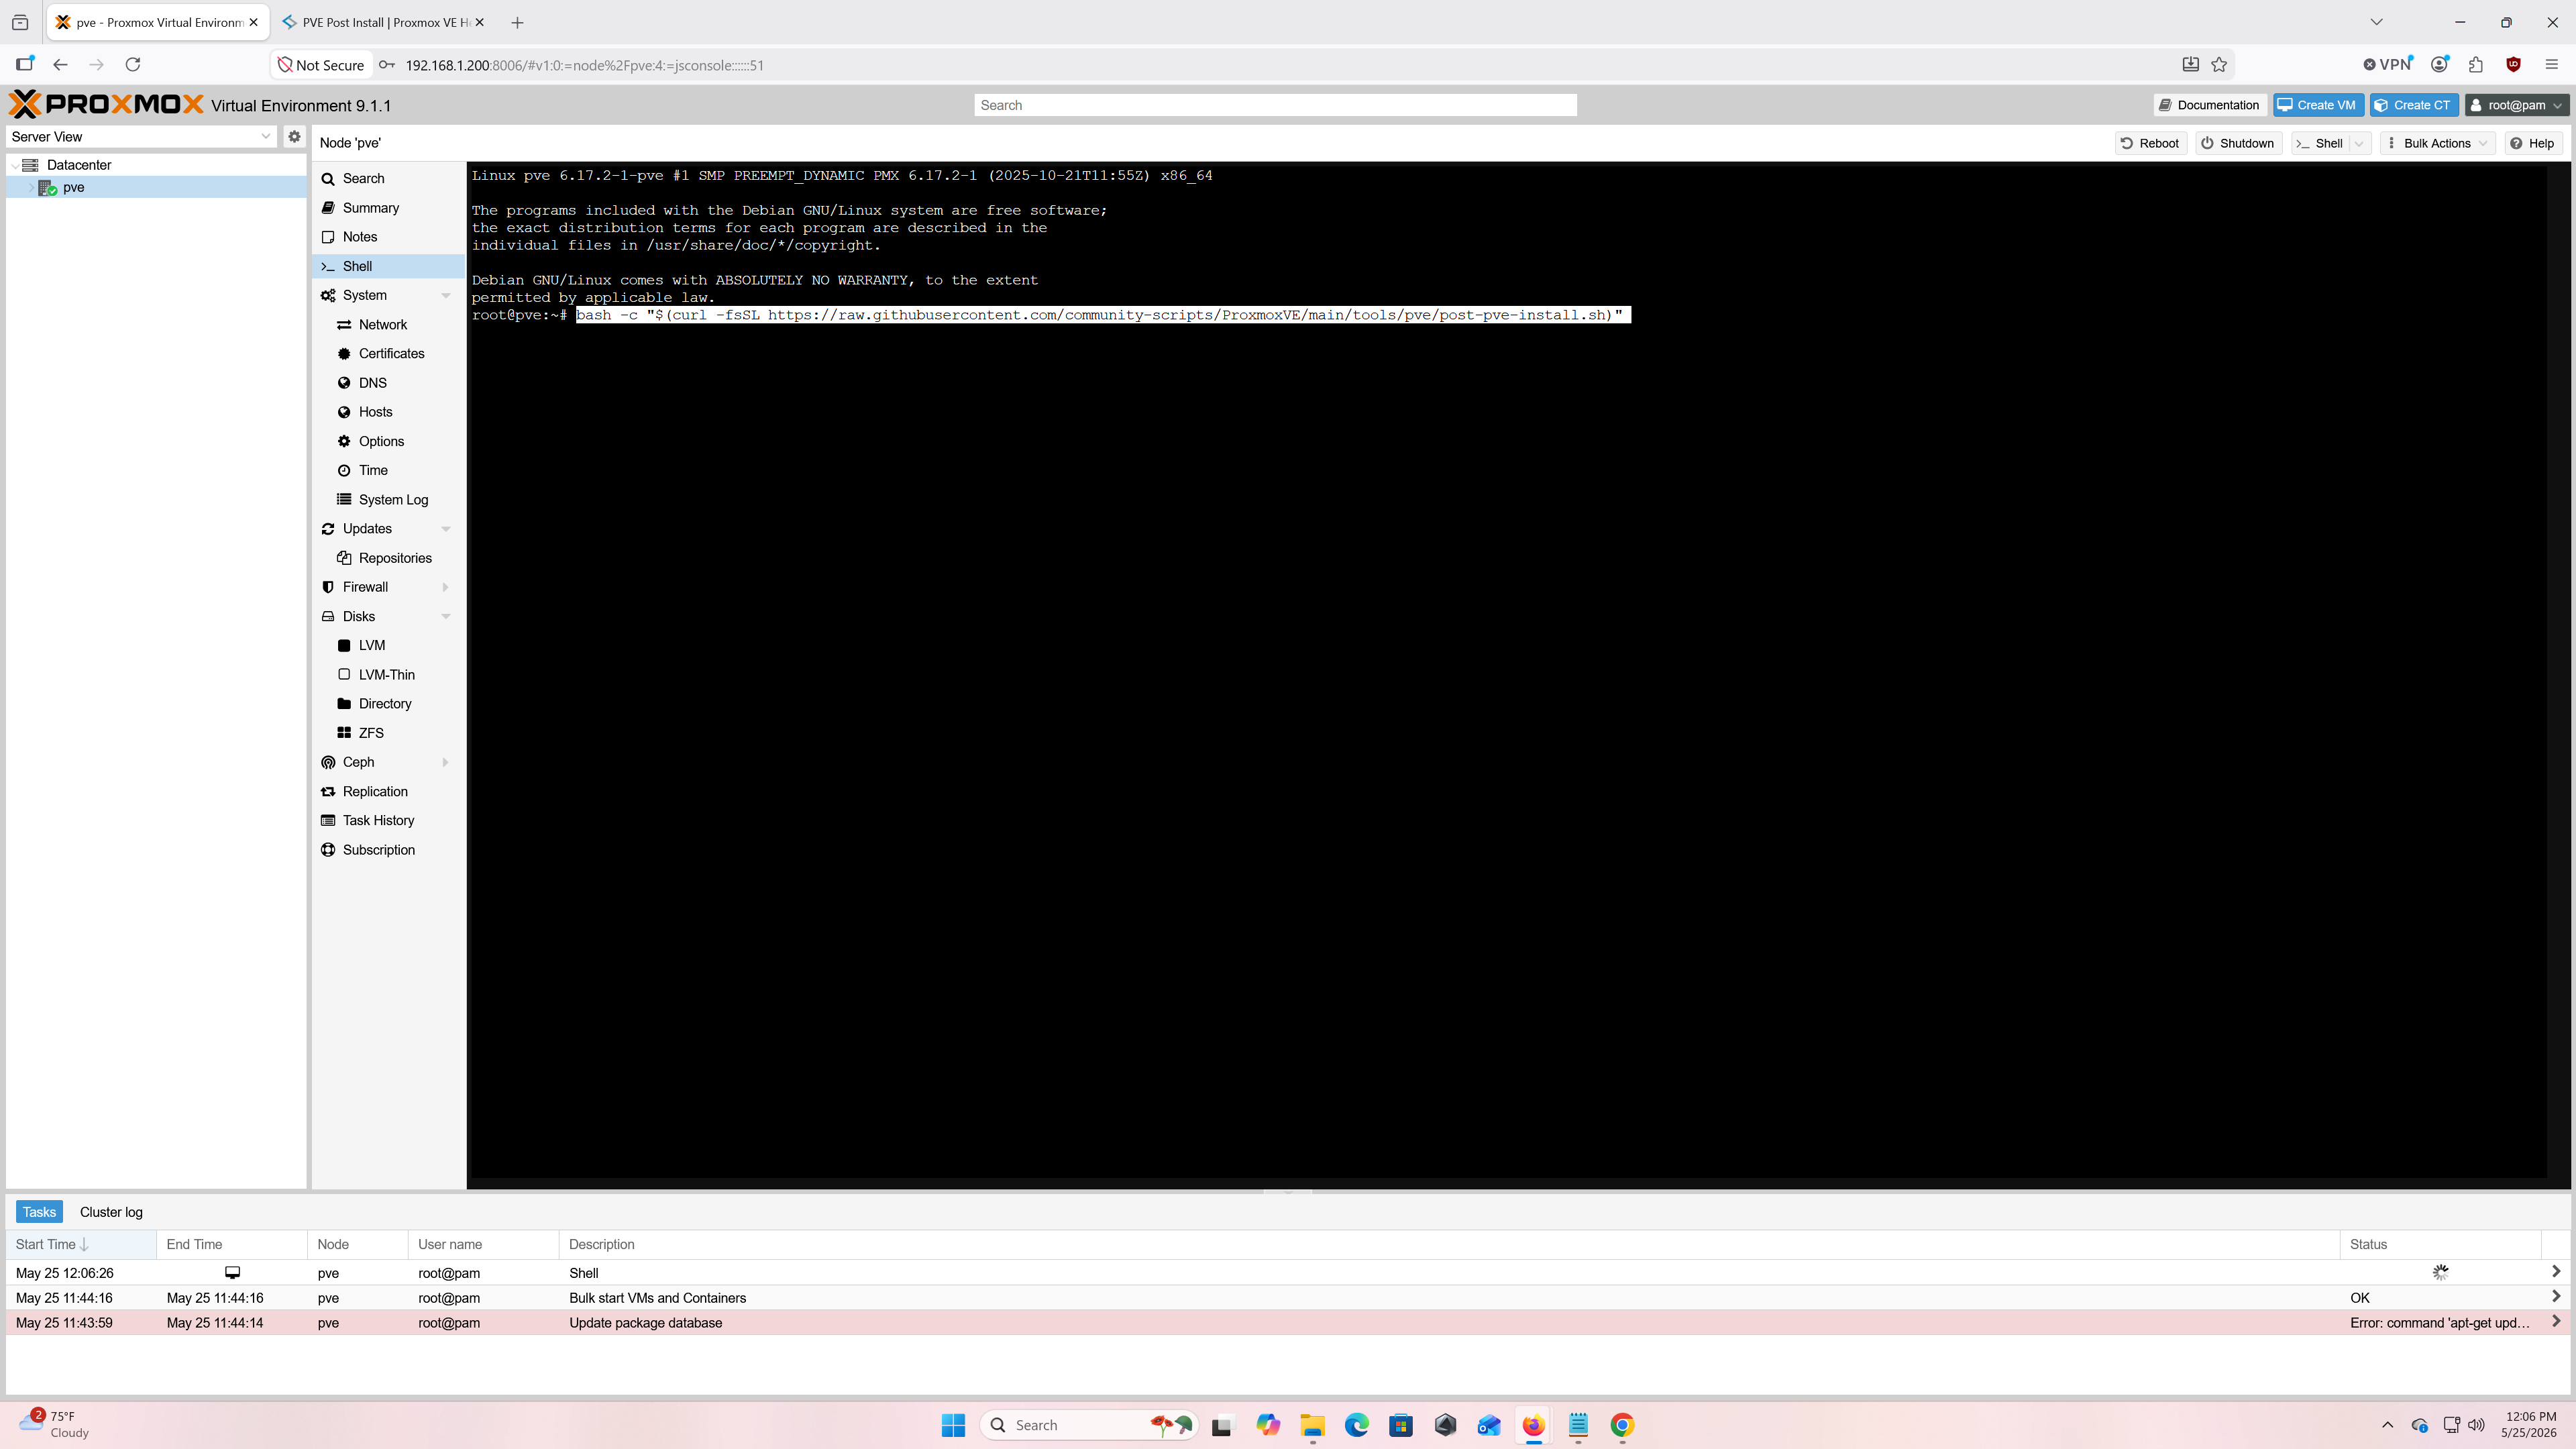Viewport: 2576px width, 1449px height.
Task: Open Repositories under Updates
Action: (395, 558)
